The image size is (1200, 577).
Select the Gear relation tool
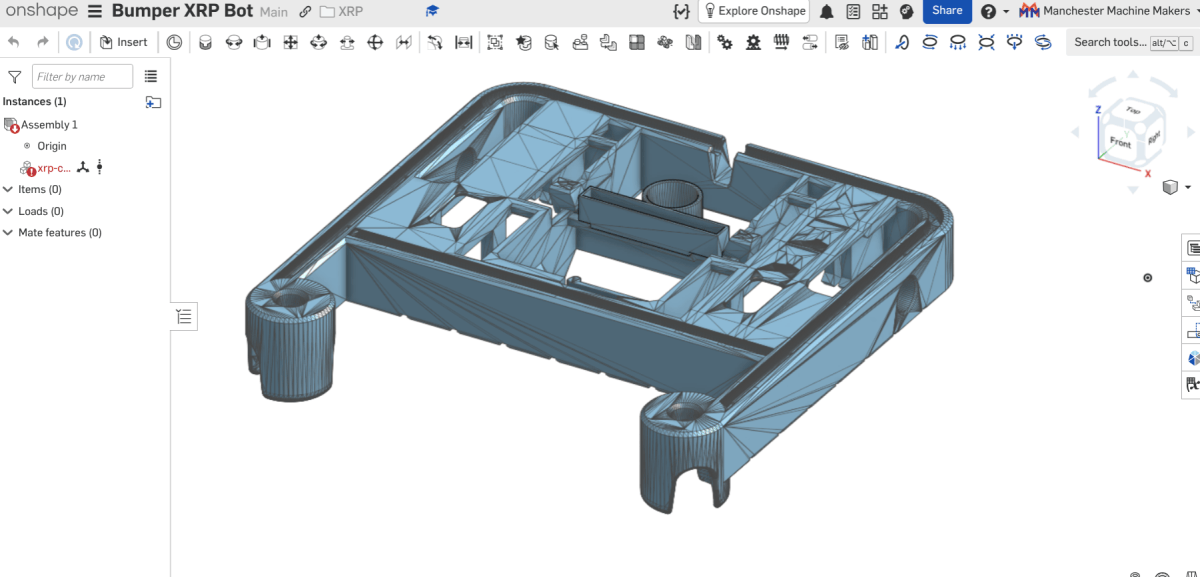[x=725, y=42]
